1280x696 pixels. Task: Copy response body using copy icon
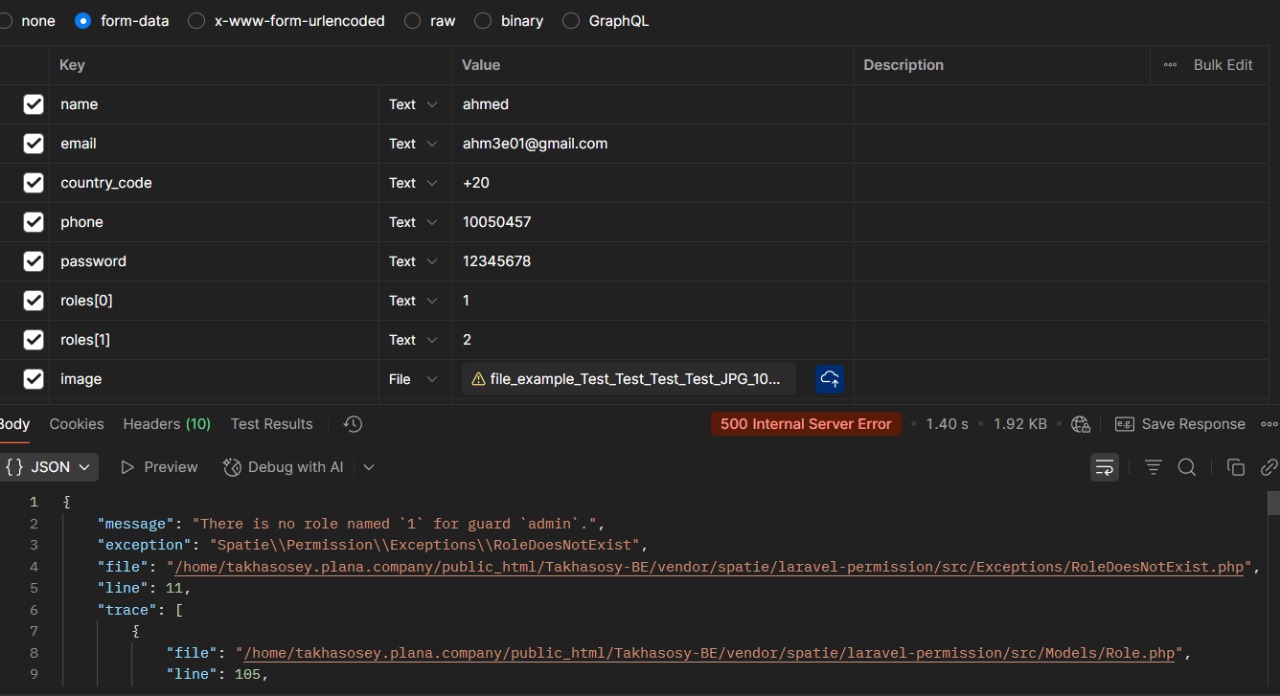[x=1236, y=467]
